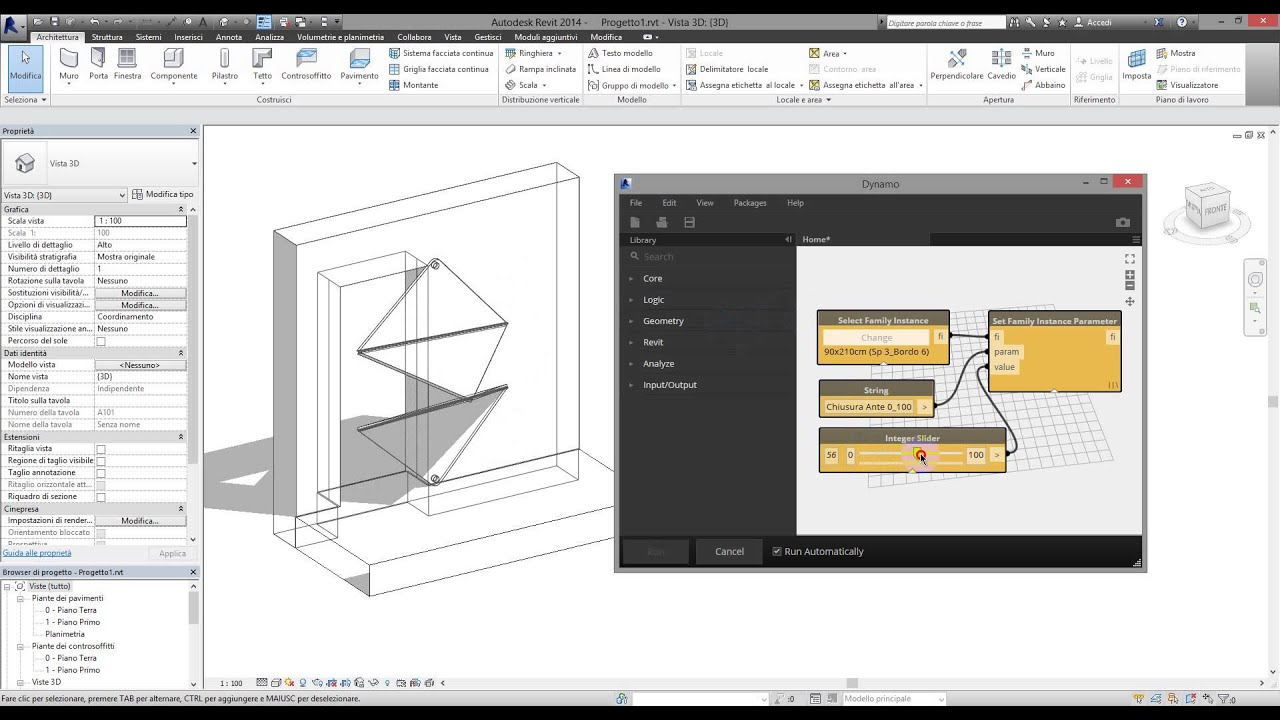Click the Dynamo fit-to-view icon
1280x720 pixels.
tap(1130, 258)
